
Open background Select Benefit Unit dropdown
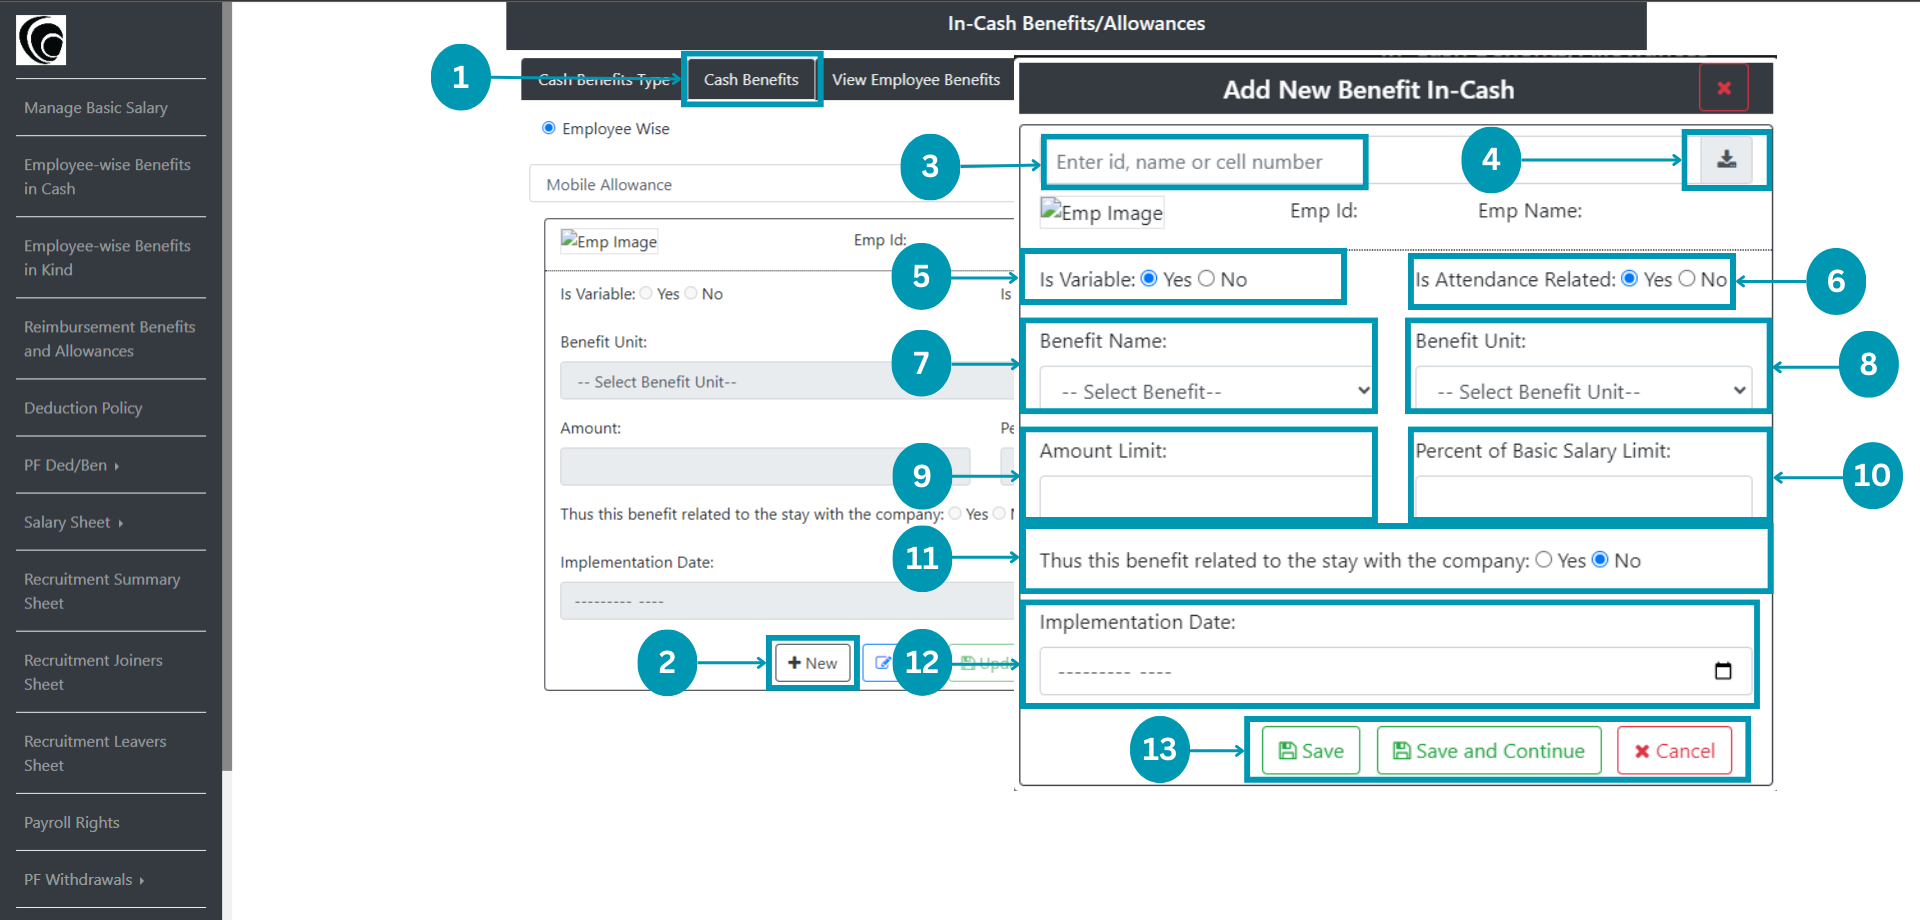pos(787,381)
